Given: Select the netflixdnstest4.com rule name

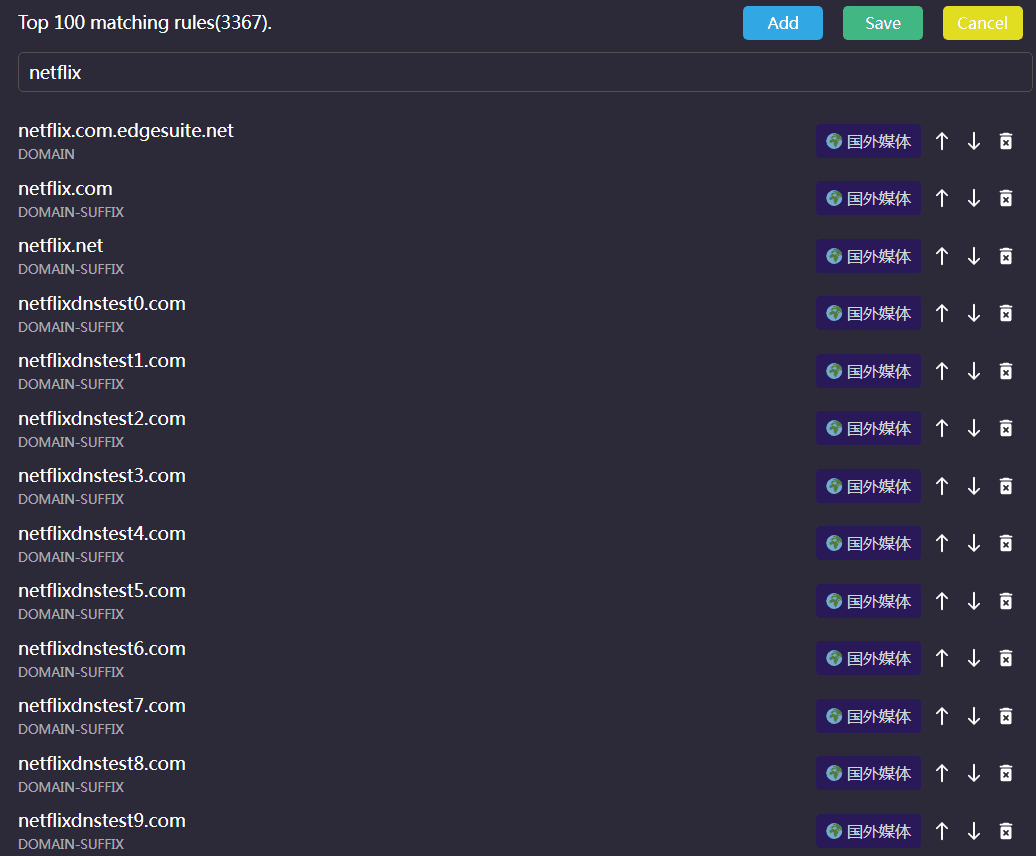Looking at the screenshot, I should (x=102, y=534).
